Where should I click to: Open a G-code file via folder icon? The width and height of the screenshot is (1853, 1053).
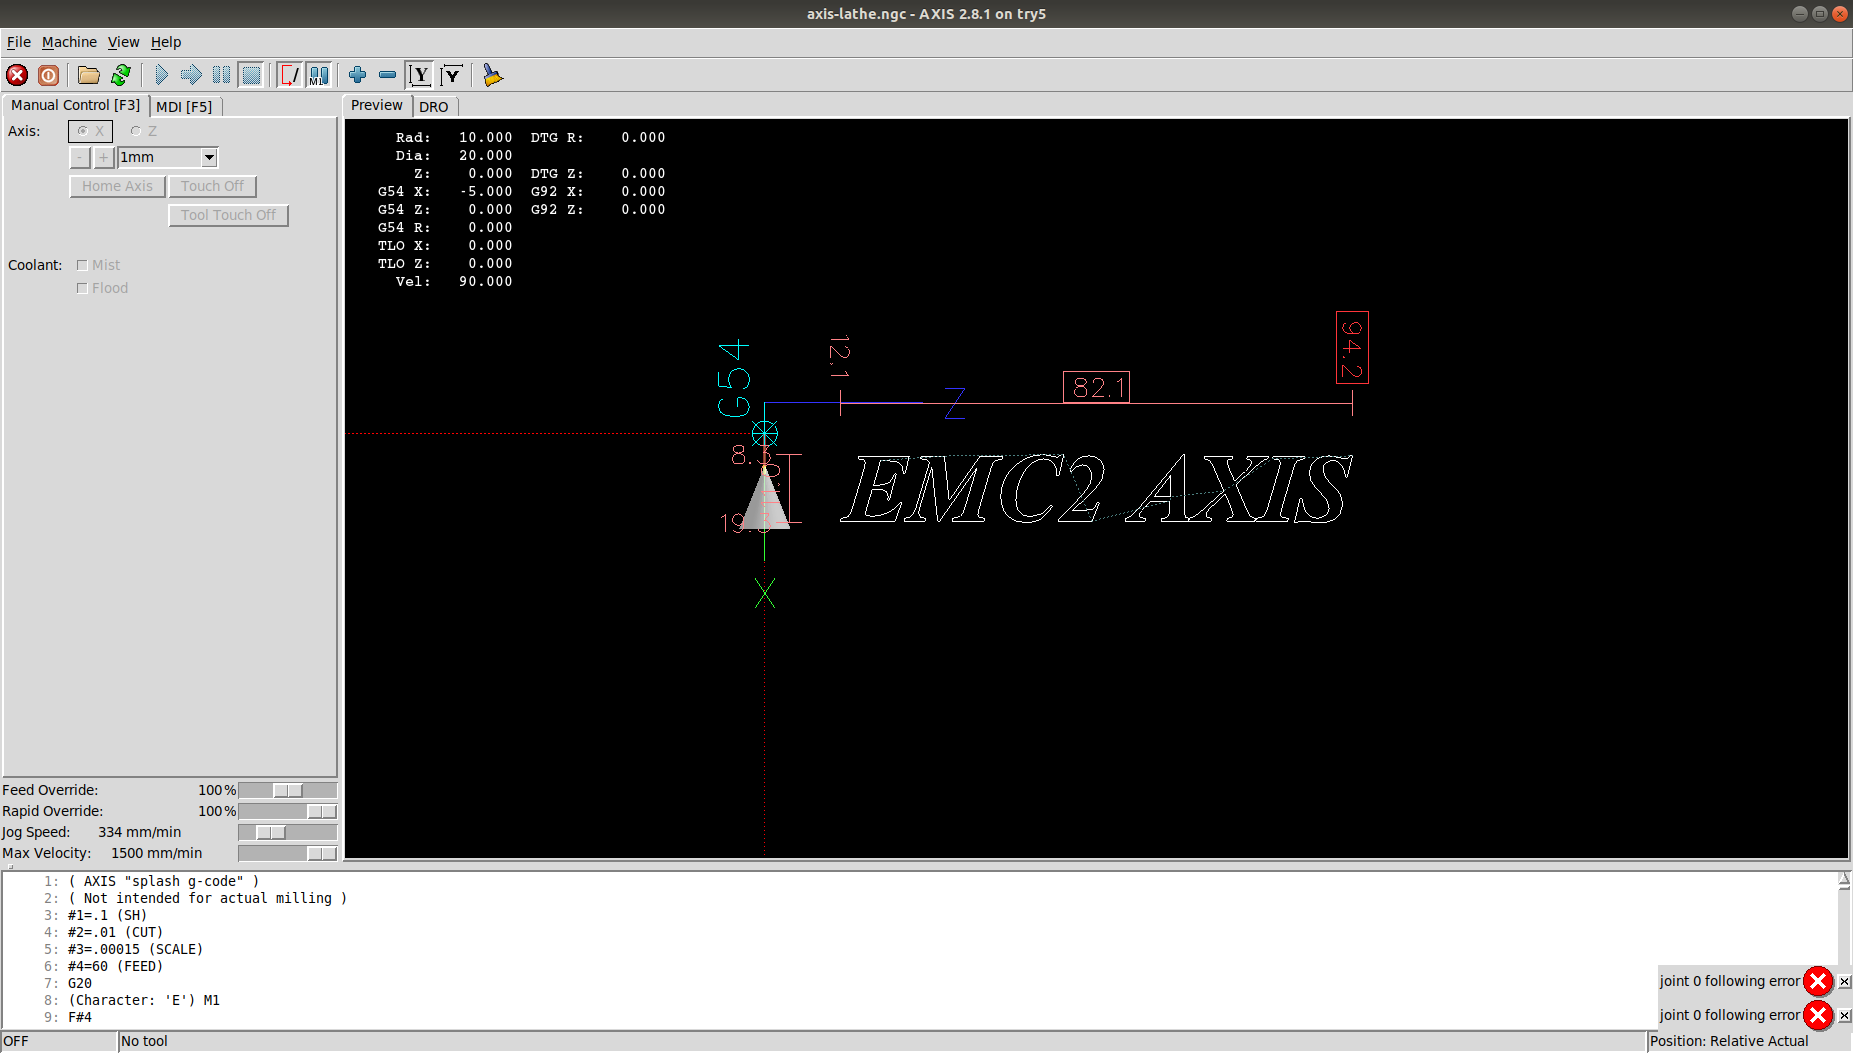click(89, 75)
